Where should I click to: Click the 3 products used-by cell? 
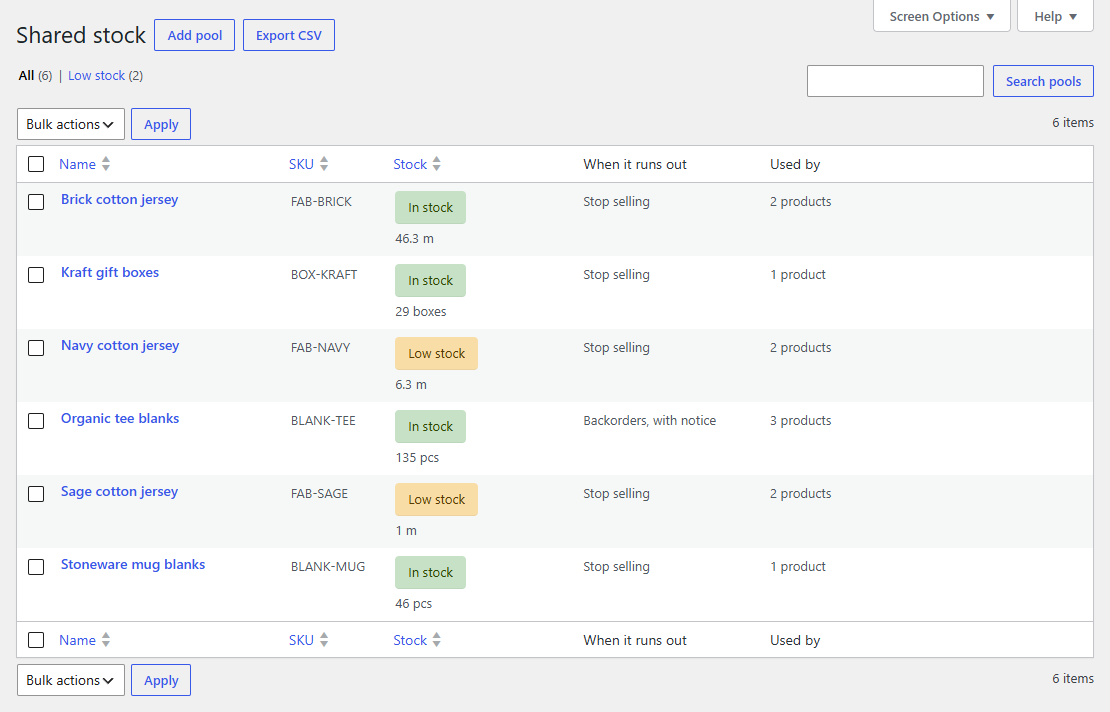801,420
